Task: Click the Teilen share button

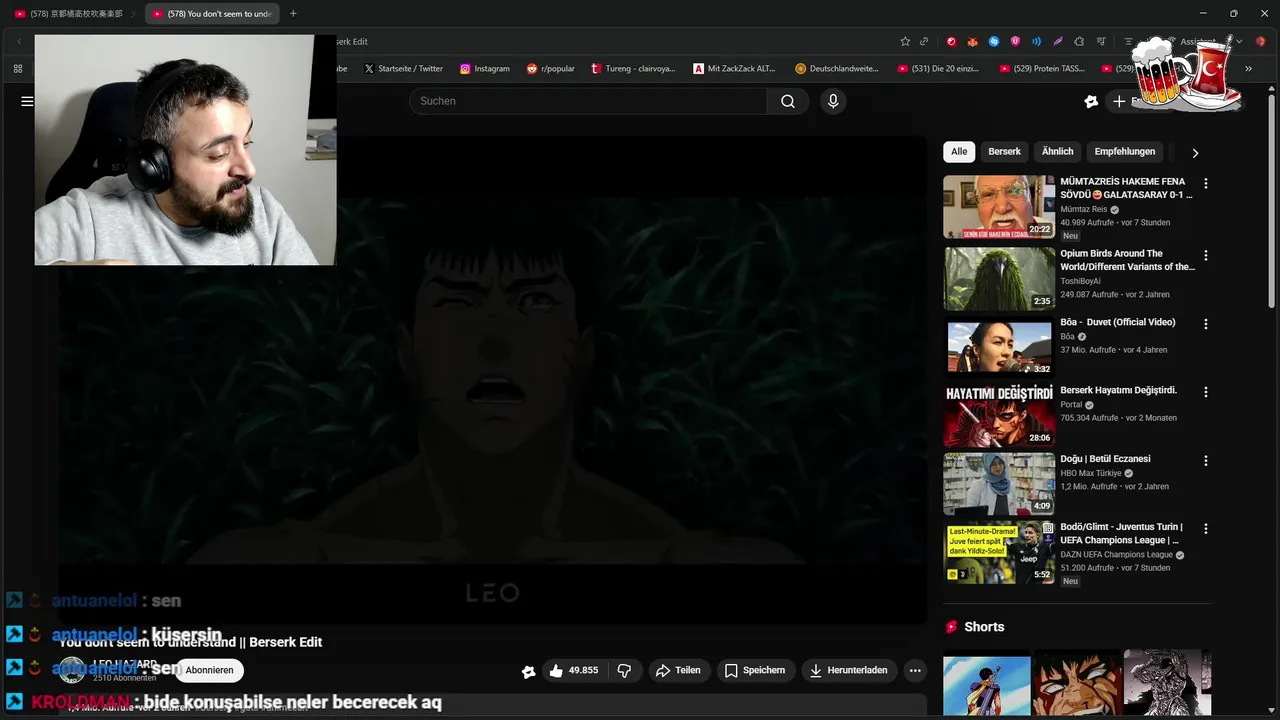Action: 678,670
